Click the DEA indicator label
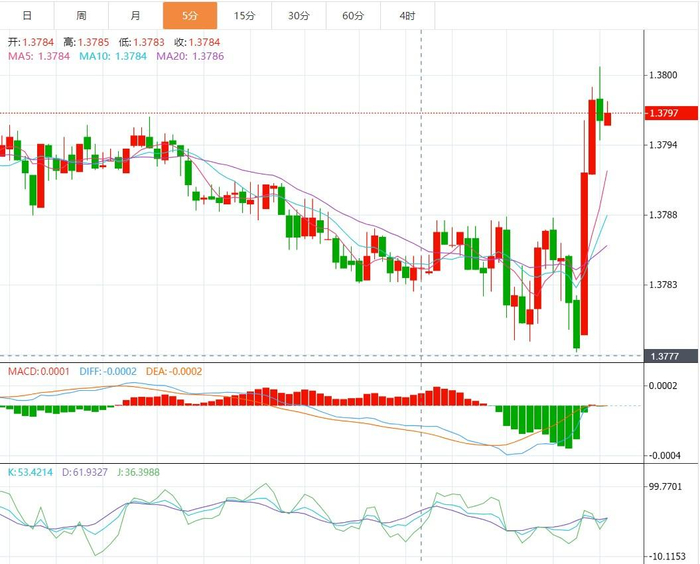The image size is (700, 564). click(174, 372)
